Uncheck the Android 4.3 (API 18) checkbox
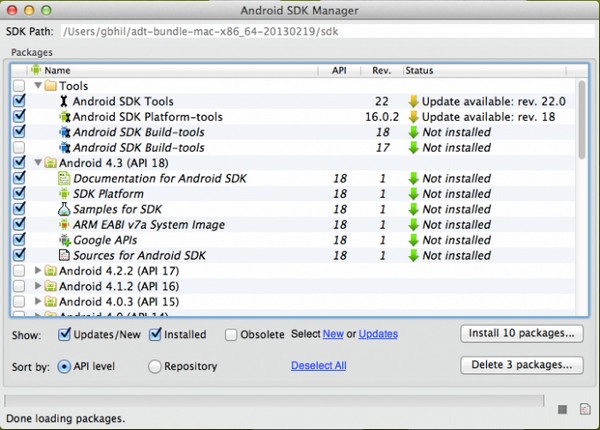600x430 pixels. 19,162
